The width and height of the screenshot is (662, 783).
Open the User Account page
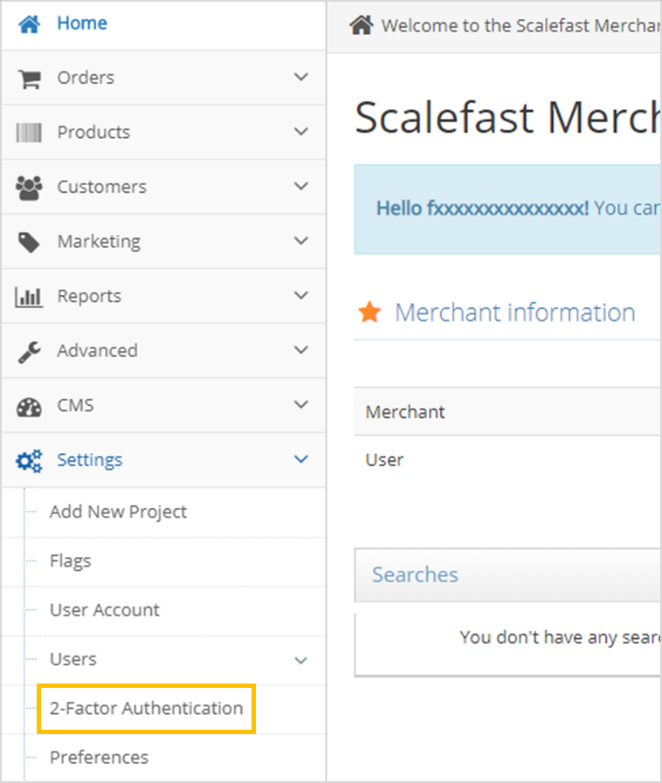(104, 610)
